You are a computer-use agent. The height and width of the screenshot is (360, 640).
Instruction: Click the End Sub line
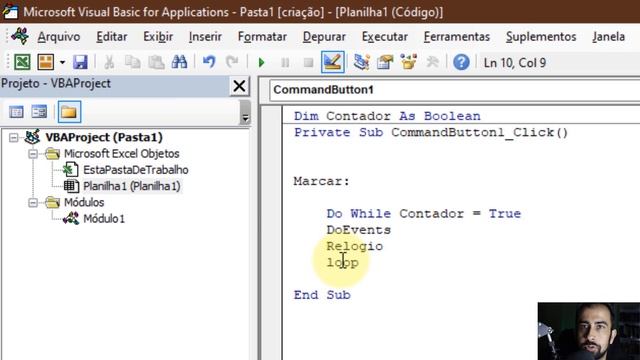click(322, 295)
